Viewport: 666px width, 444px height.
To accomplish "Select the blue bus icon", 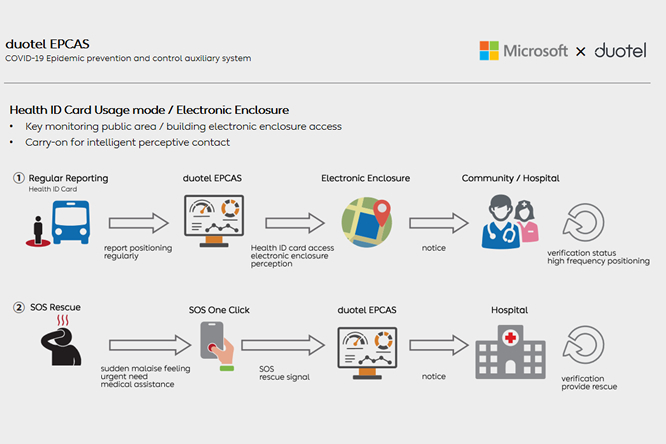I will click(71, 222).
